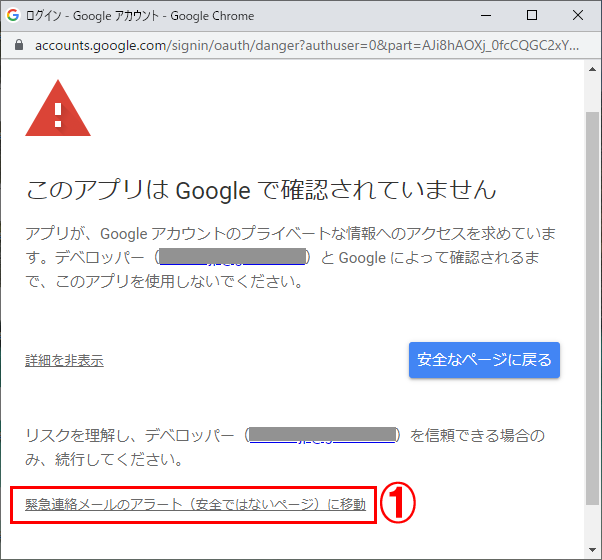Open 緊急連絡メールのアラート（安全ではないページ）に移動 link

[x=195, y=504]
